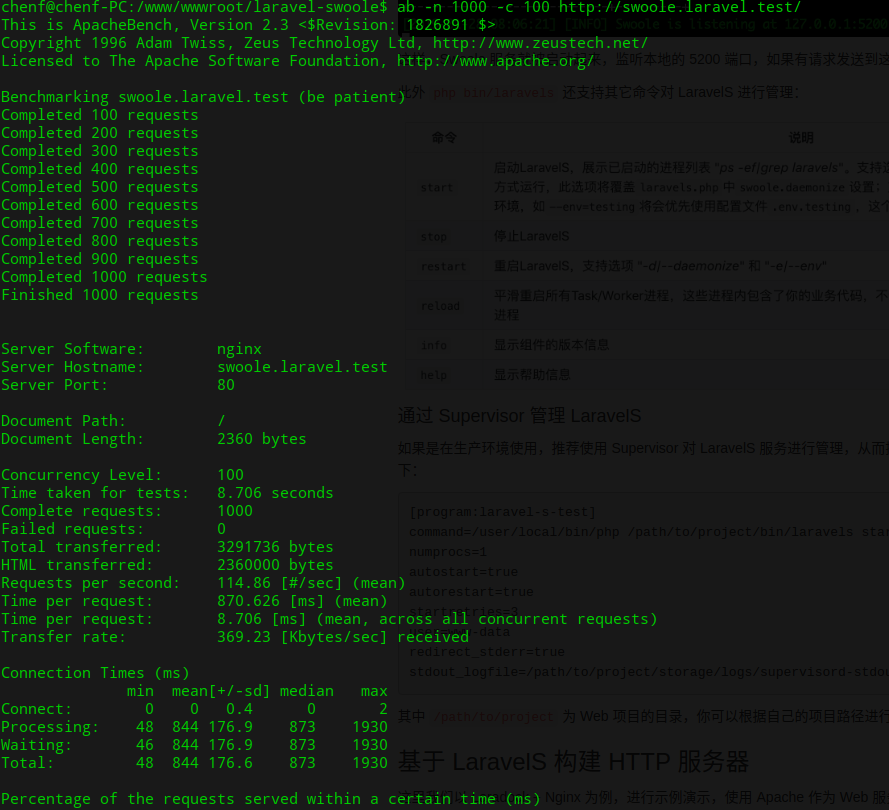Click the 'Requests per second' value 114.86
The width and height of the screenshot is (889, 810).
pyautogui.click(x=239, y=583)
